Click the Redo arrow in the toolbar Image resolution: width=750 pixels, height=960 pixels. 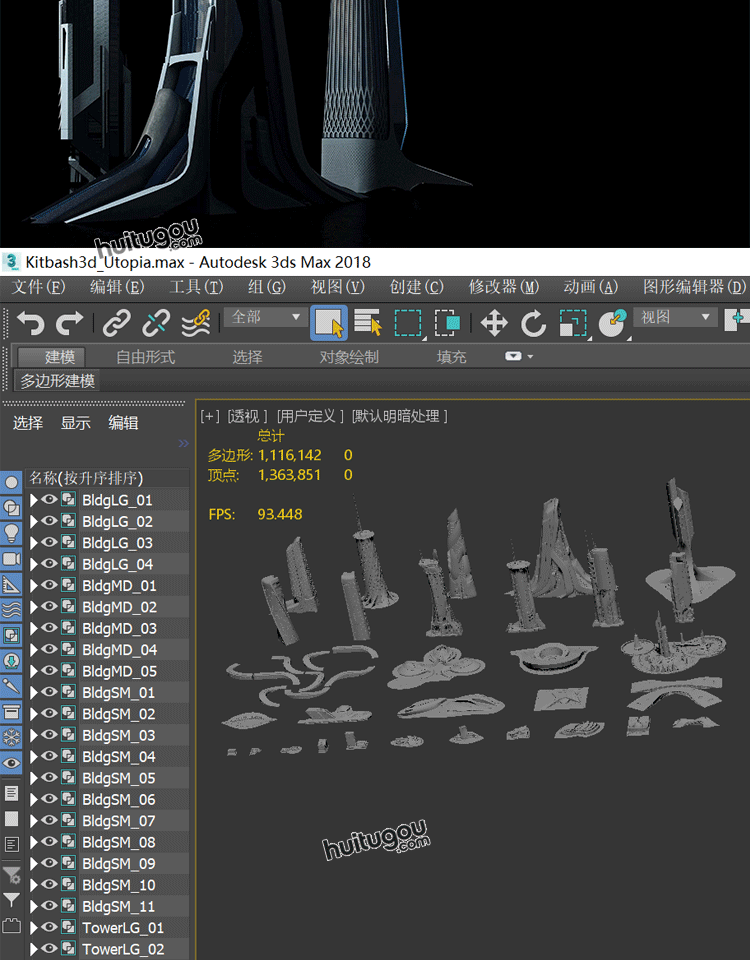pos(70,322)
